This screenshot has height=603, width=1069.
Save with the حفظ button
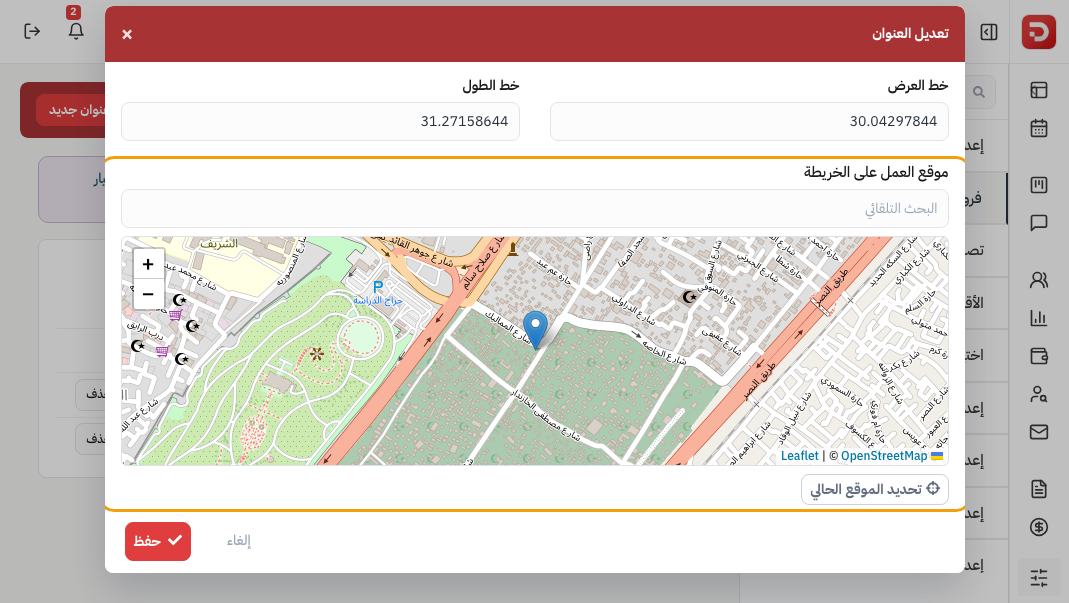157,541
